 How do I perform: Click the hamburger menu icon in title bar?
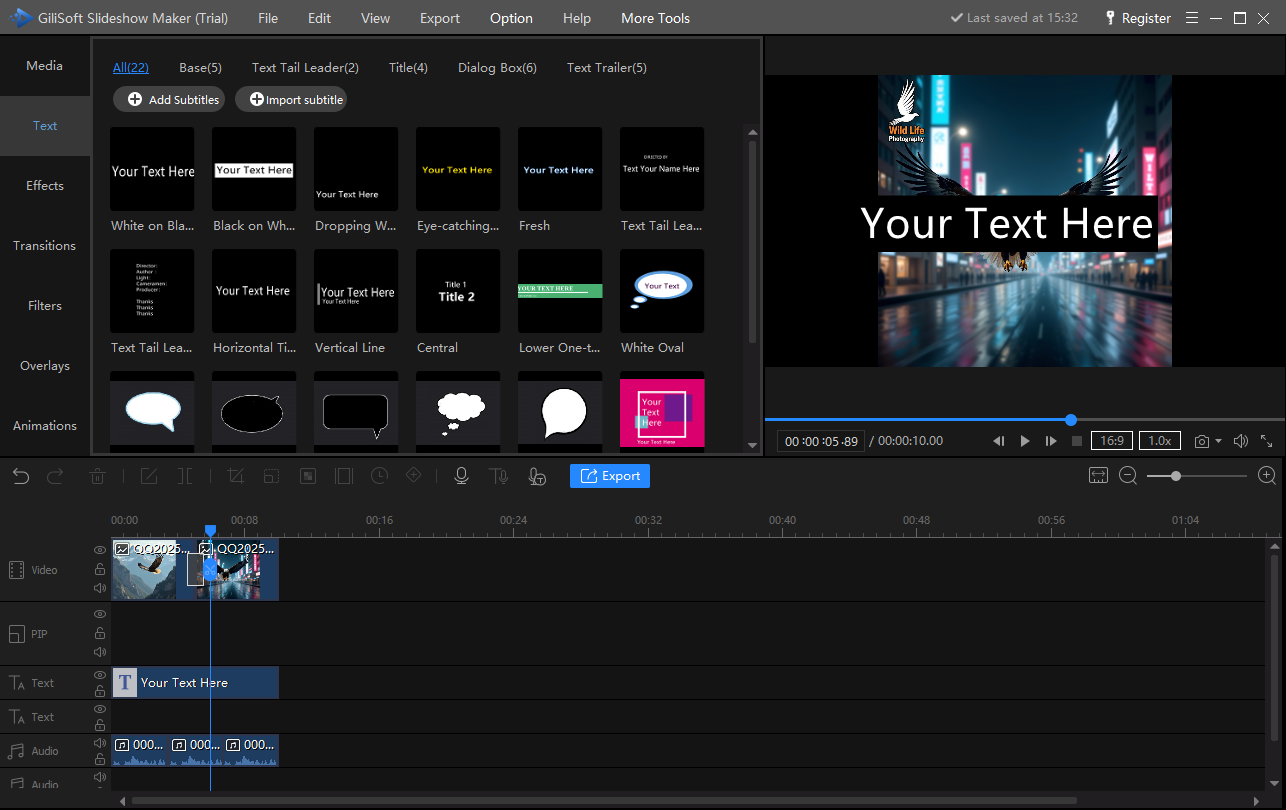pos(1192,18)
